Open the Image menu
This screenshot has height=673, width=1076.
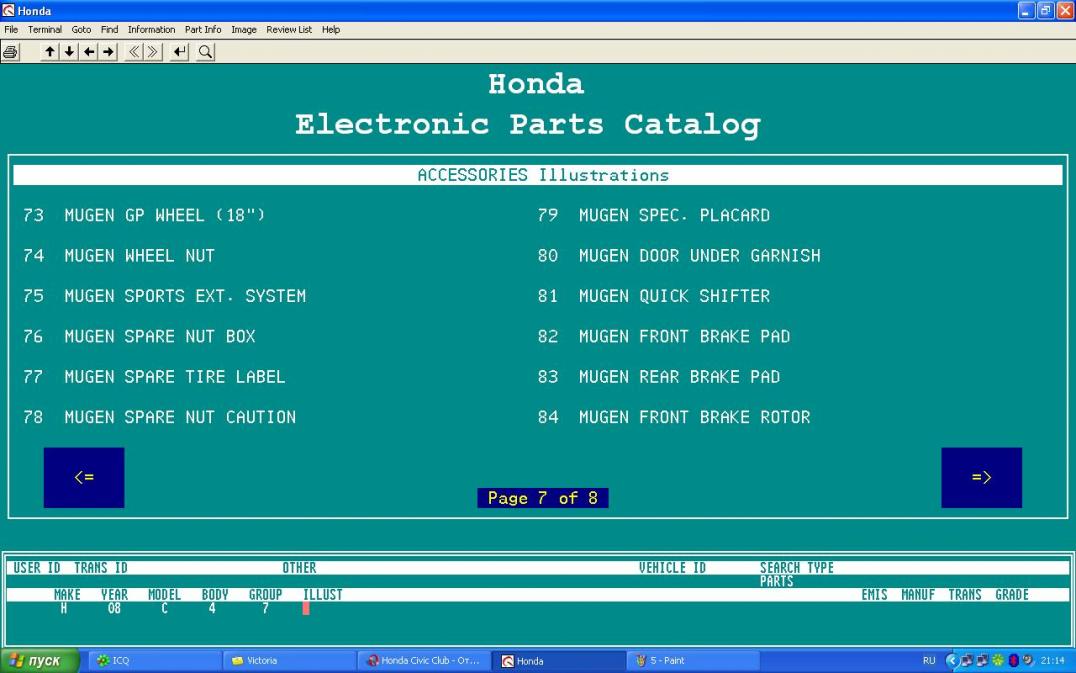pos(244,29)
